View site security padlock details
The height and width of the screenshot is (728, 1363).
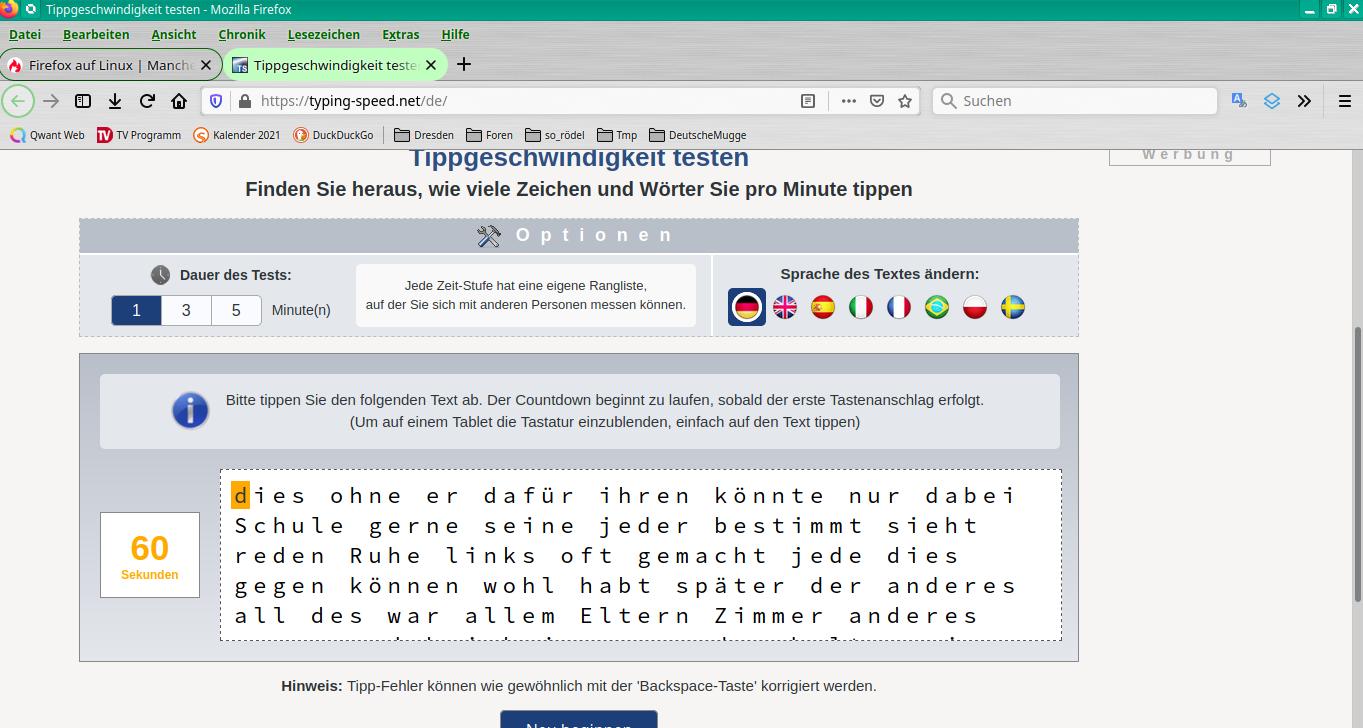tap(244, 101)
